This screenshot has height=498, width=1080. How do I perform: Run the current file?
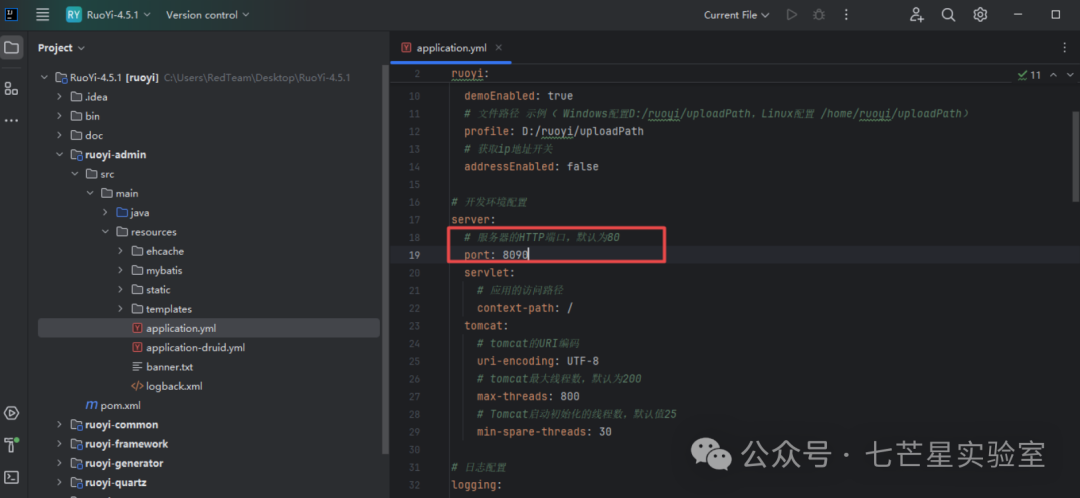tap(791, 14)
